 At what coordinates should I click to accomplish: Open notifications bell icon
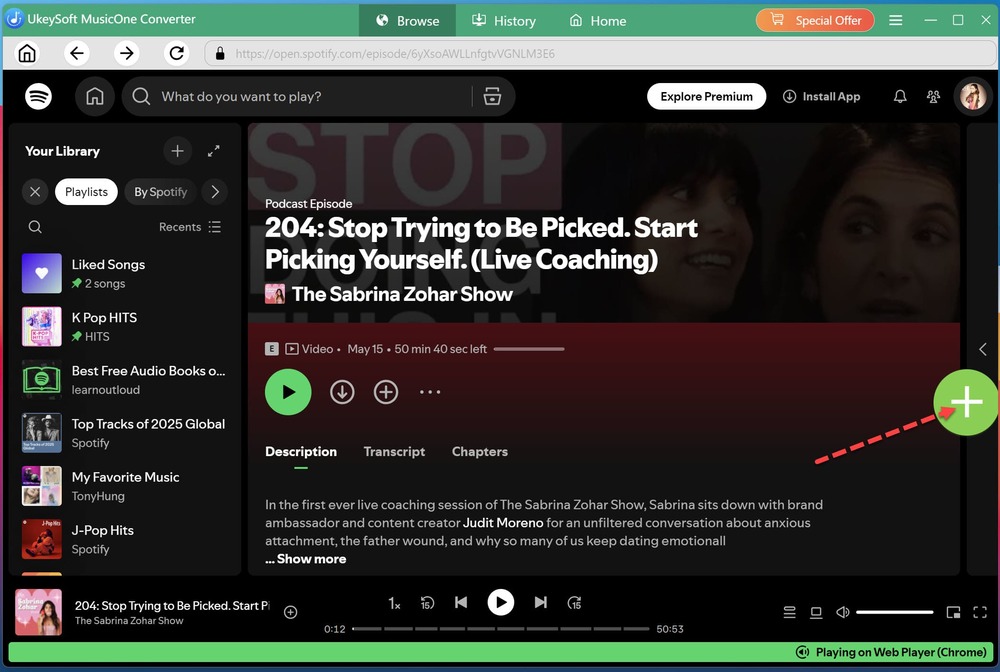click(x=900, y=96)
